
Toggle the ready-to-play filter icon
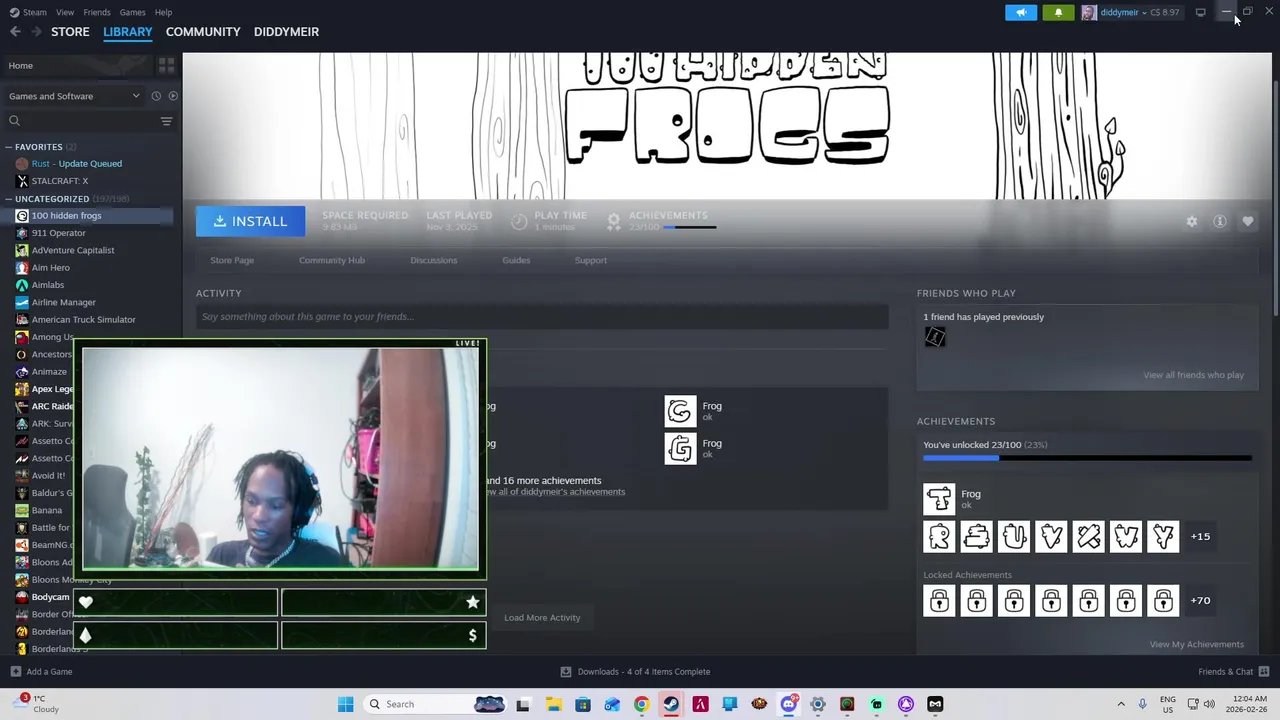pyautogui.click(x=173, y=96)
